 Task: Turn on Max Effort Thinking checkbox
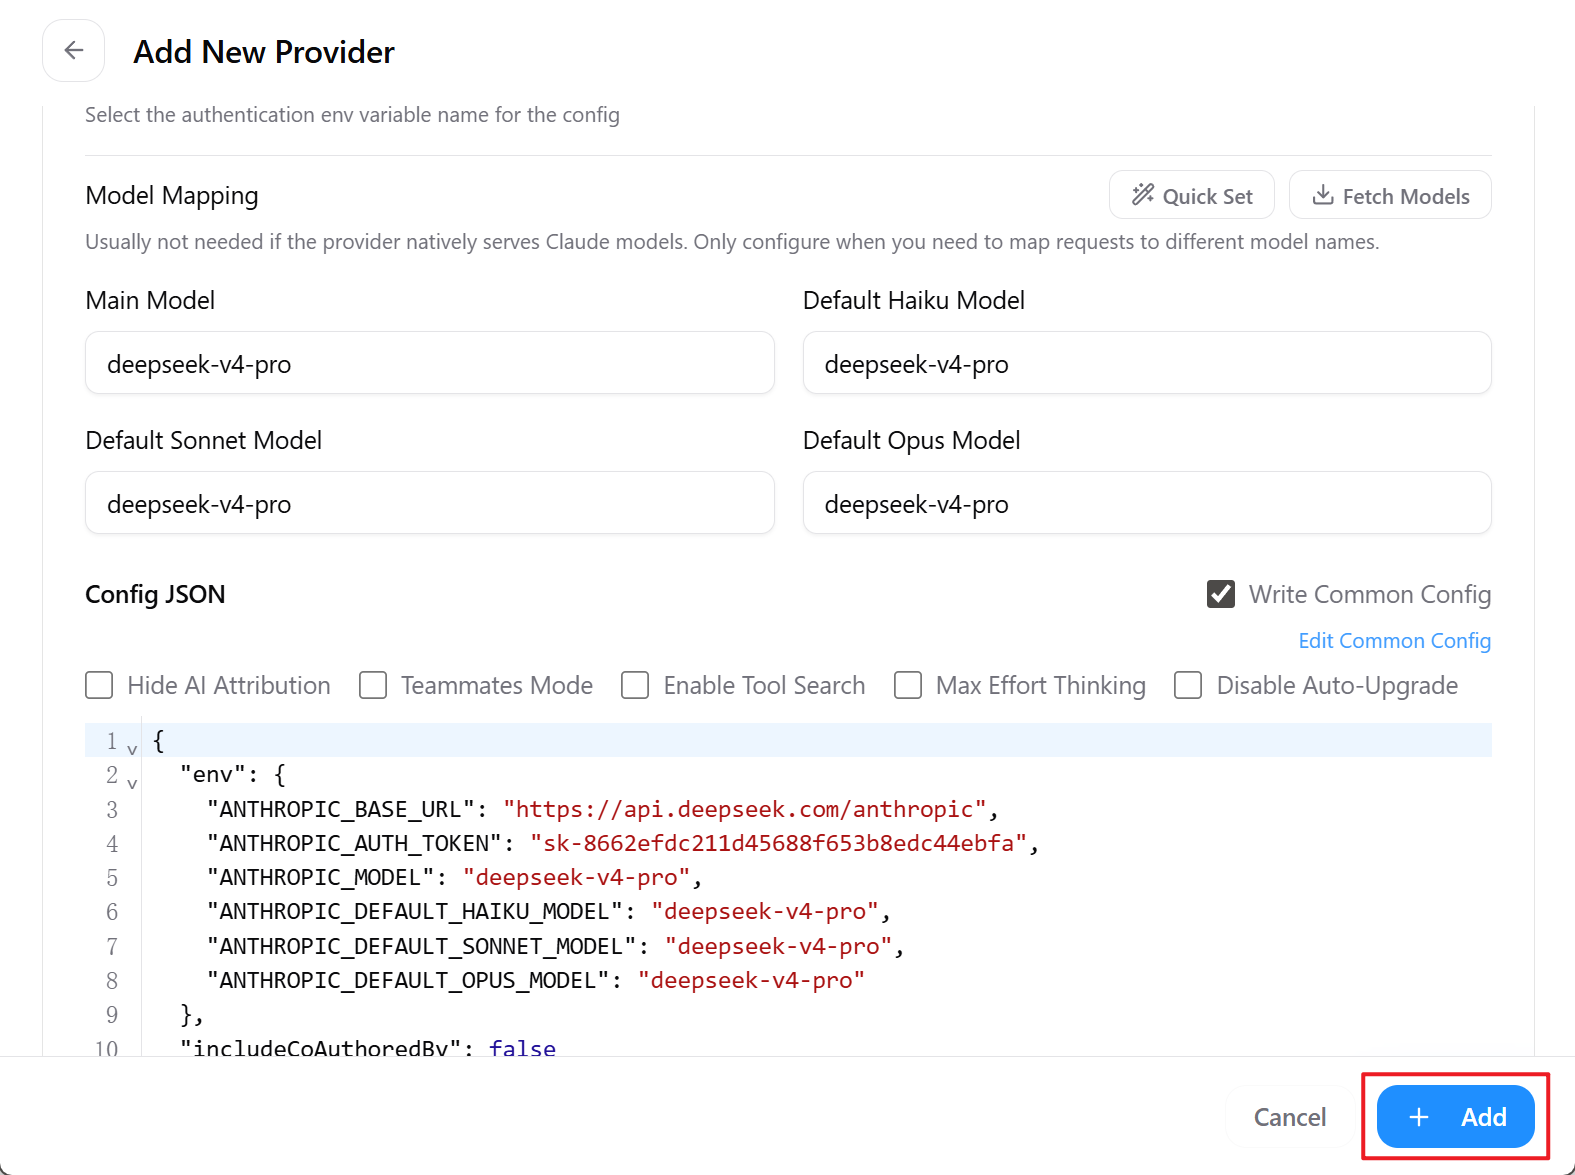click(x=908, y=685)
